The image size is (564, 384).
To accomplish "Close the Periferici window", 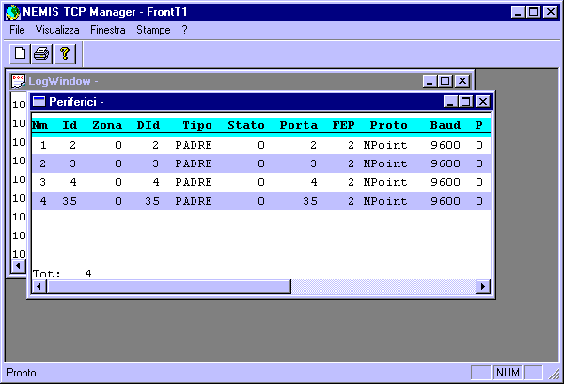I will click(x=483, y=102).
